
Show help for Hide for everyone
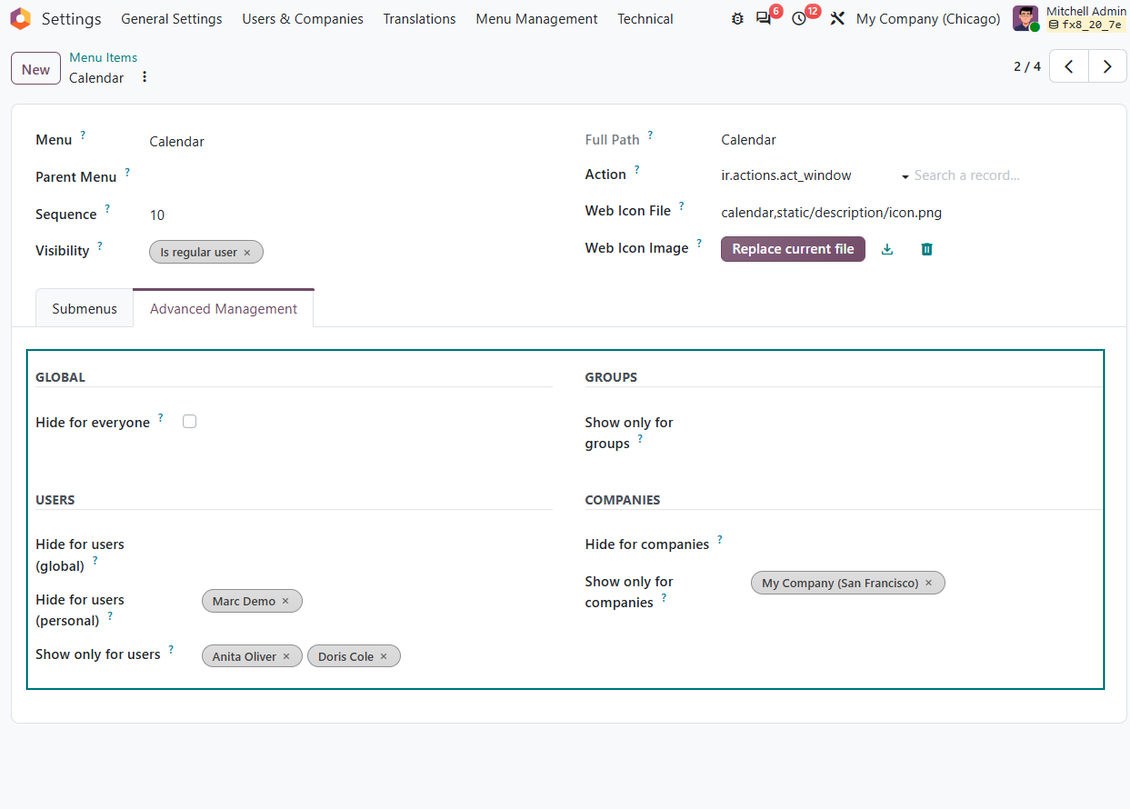coord(161,418)
